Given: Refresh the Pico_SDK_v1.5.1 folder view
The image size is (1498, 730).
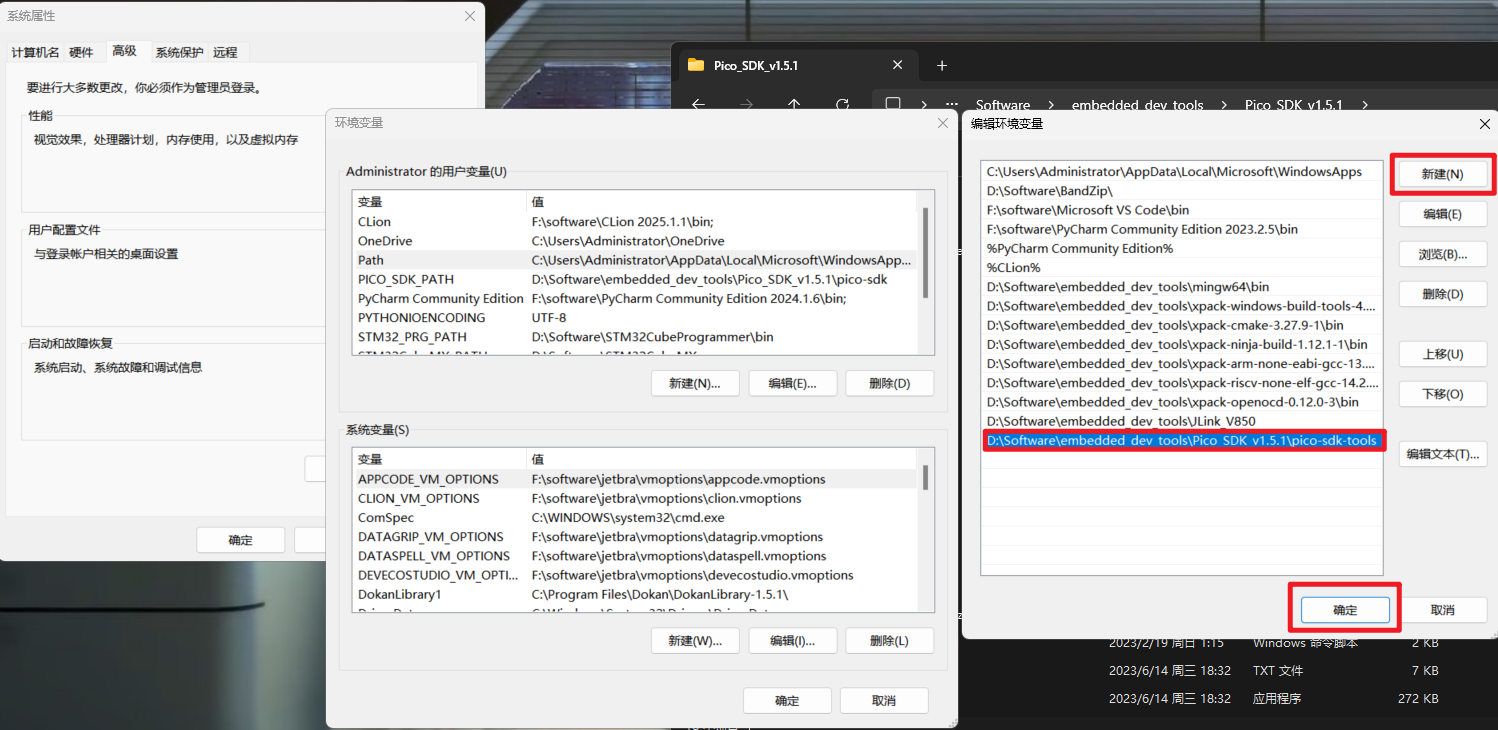Looking at the screenshot, I should pos(842,105).
